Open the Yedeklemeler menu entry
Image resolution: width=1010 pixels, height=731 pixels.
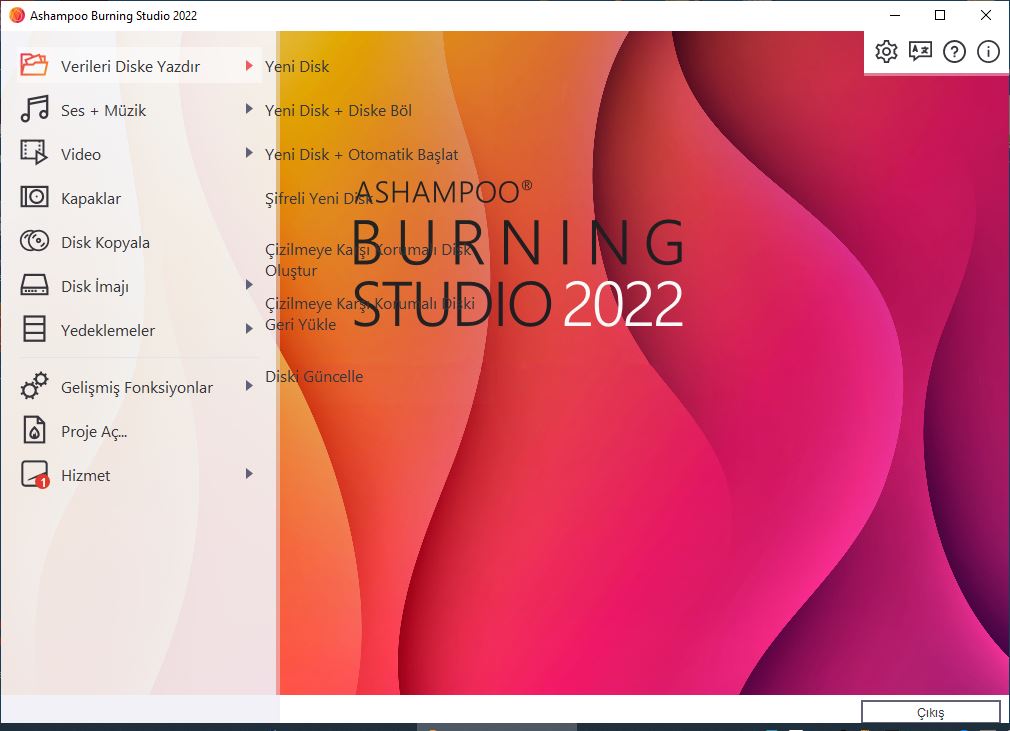coord(139,329)
